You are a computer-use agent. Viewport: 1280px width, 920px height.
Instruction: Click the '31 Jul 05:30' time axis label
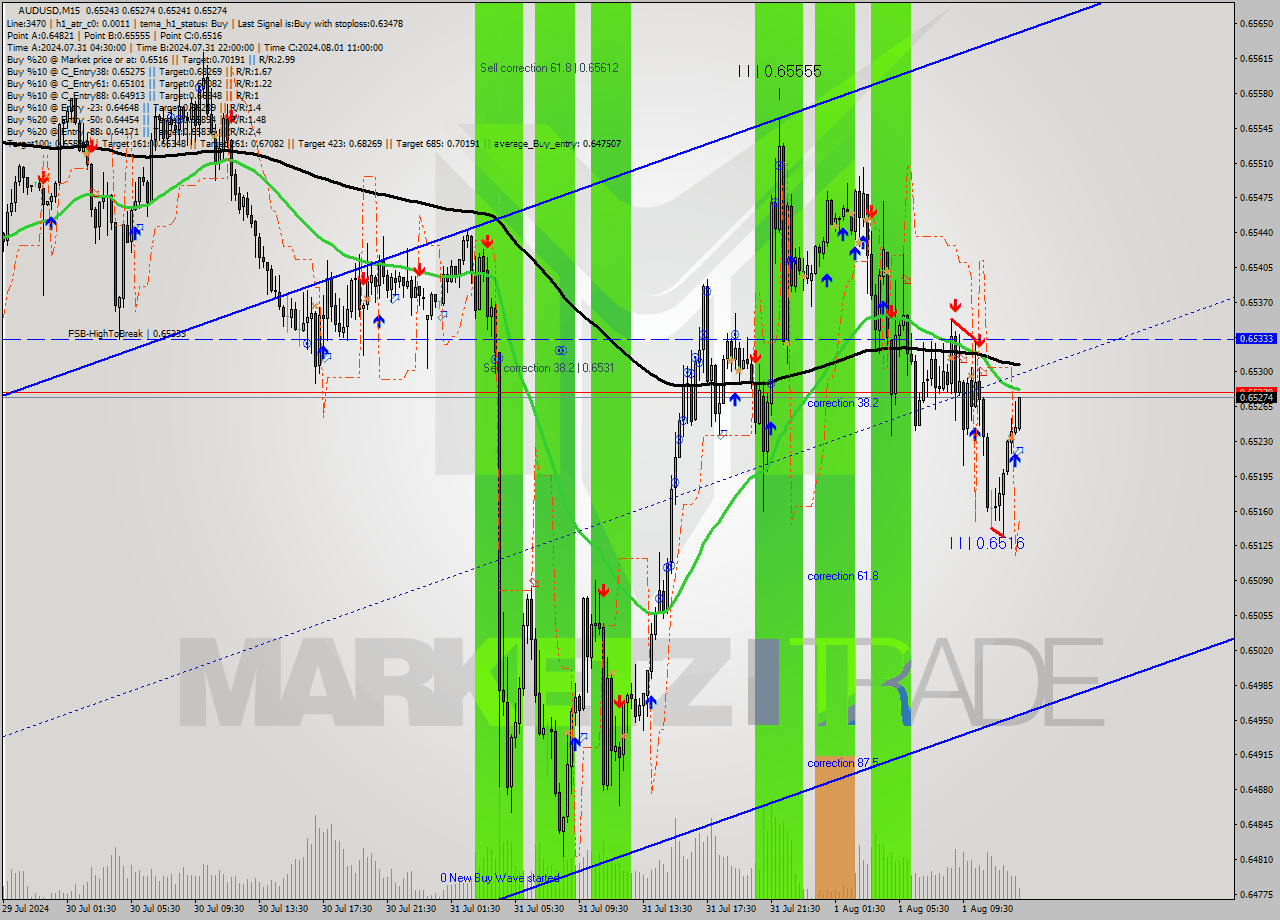coord(538,909)
